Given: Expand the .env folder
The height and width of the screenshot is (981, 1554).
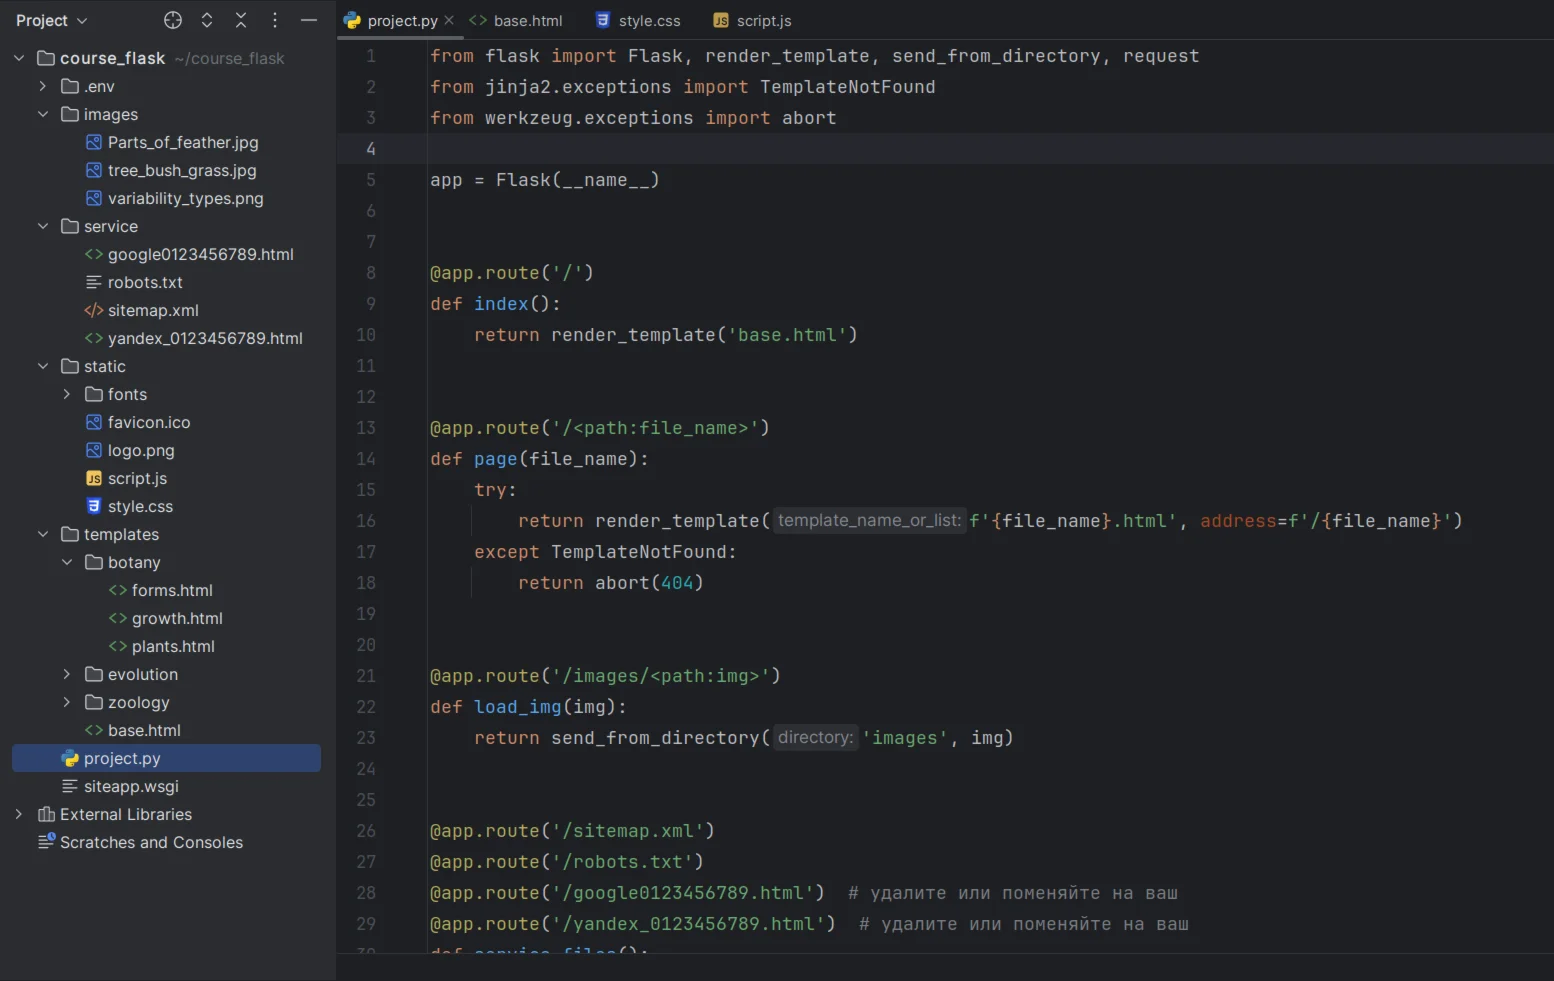Looking at the screenshot, I should pos(43,86).
